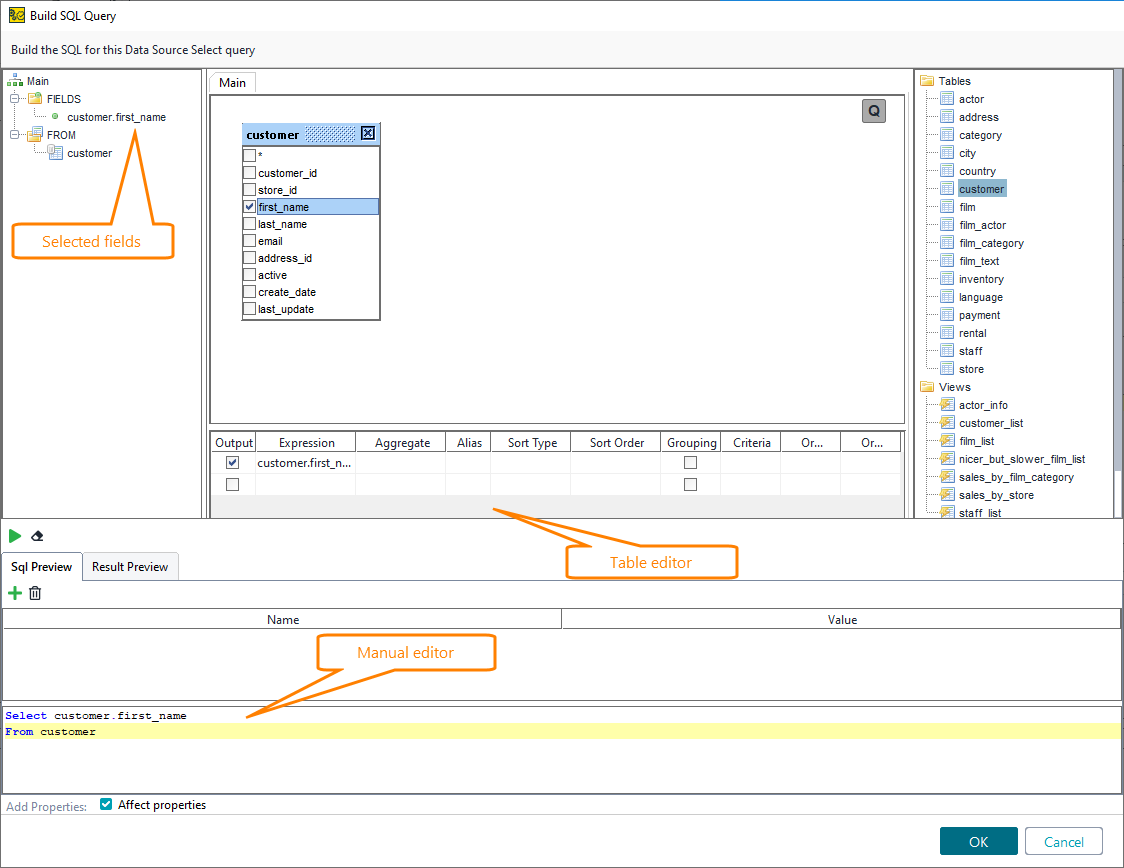1124x868 pixels.
Task: Add a parameter with the green plus icon
Action: 14,592
